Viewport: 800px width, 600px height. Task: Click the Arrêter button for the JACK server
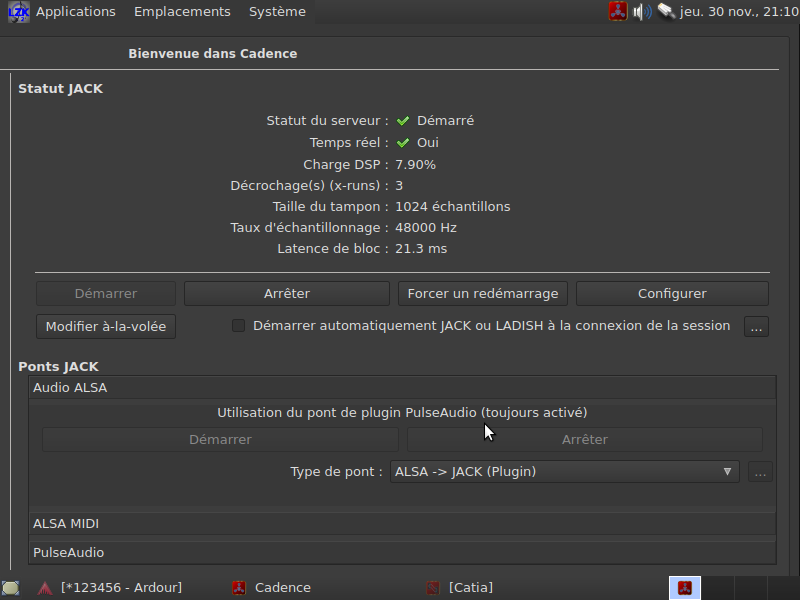(x=287, y=294)
